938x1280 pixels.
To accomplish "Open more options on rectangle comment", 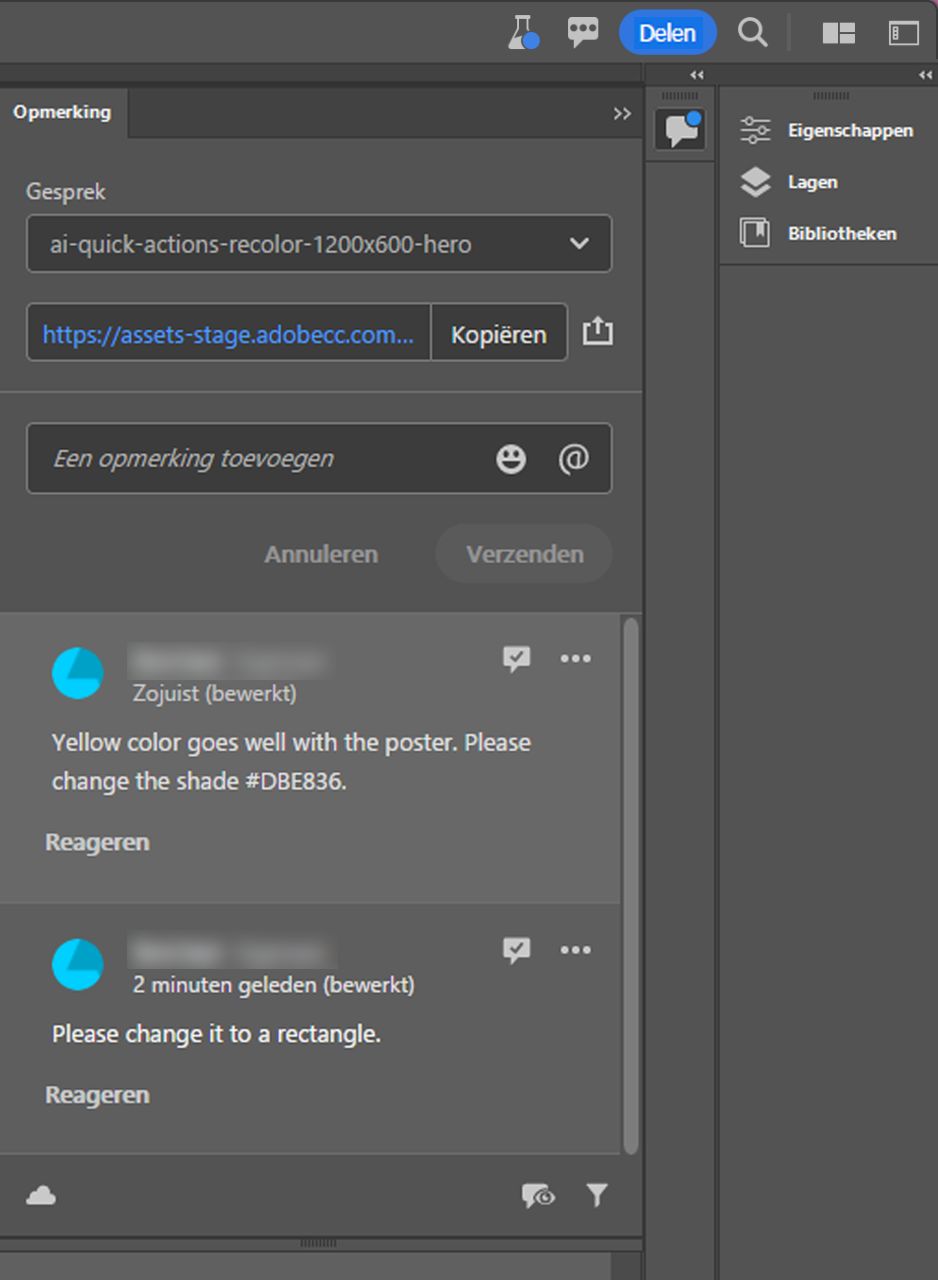I will point(576,950).
